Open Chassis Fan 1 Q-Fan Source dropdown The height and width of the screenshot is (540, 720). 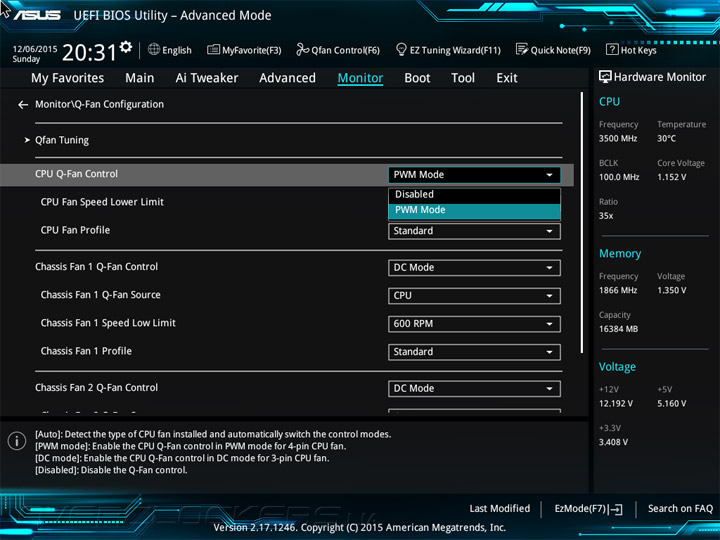point(474,296)
